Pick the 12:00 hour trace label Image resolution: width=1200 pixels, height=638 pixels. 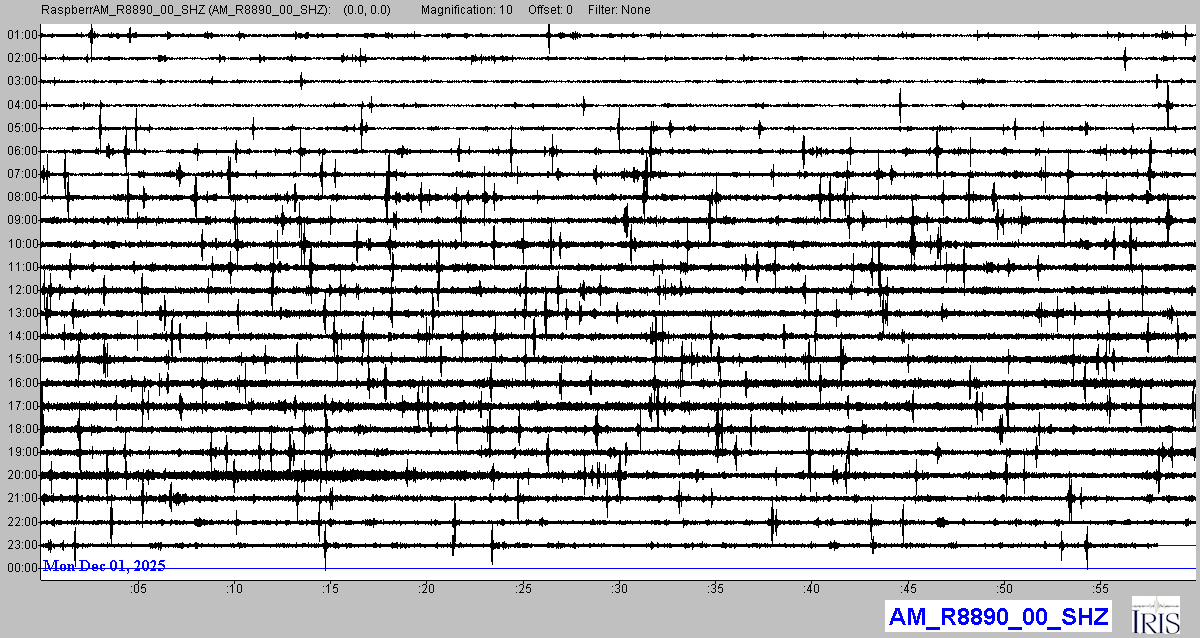(21, 290)
